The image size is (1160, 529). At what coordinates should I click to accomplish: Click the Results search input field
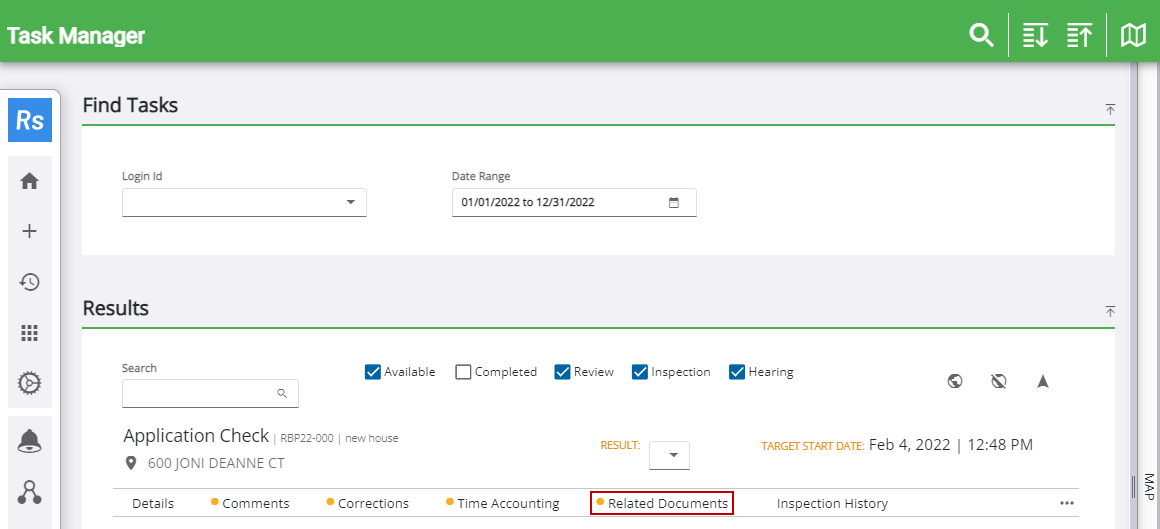(200, 394)
